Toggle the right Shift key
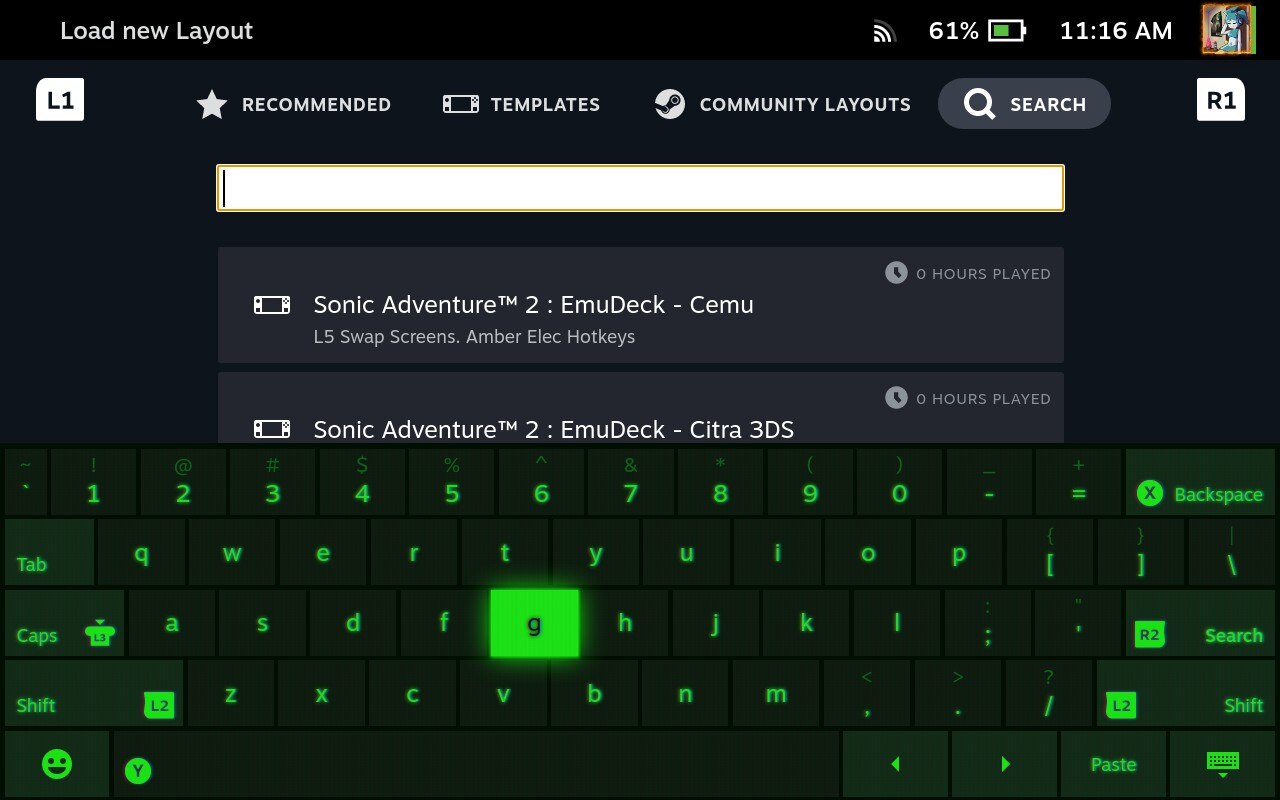This screenshot has width=1280, height=800. pos(1186,693)
